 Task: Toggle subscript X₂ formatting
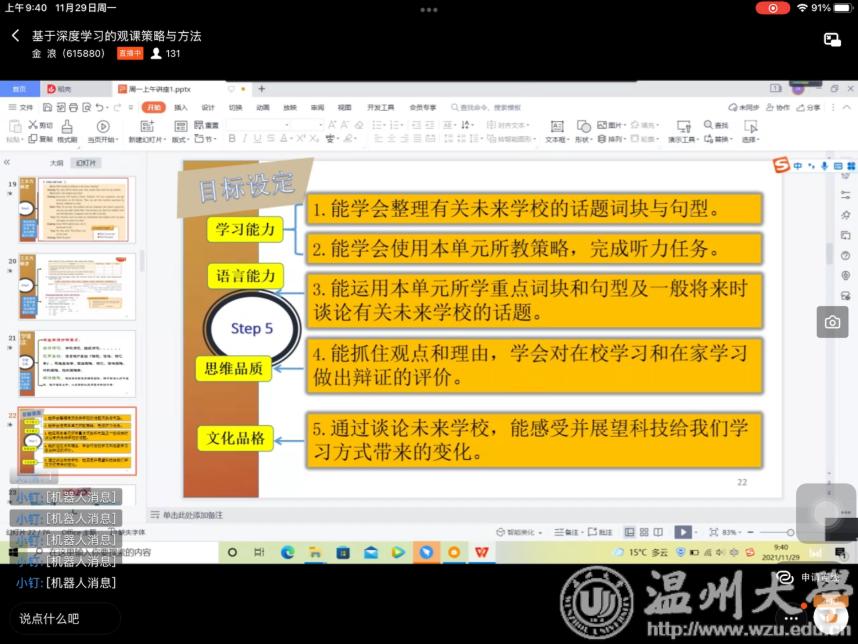(x=314, y=139)
